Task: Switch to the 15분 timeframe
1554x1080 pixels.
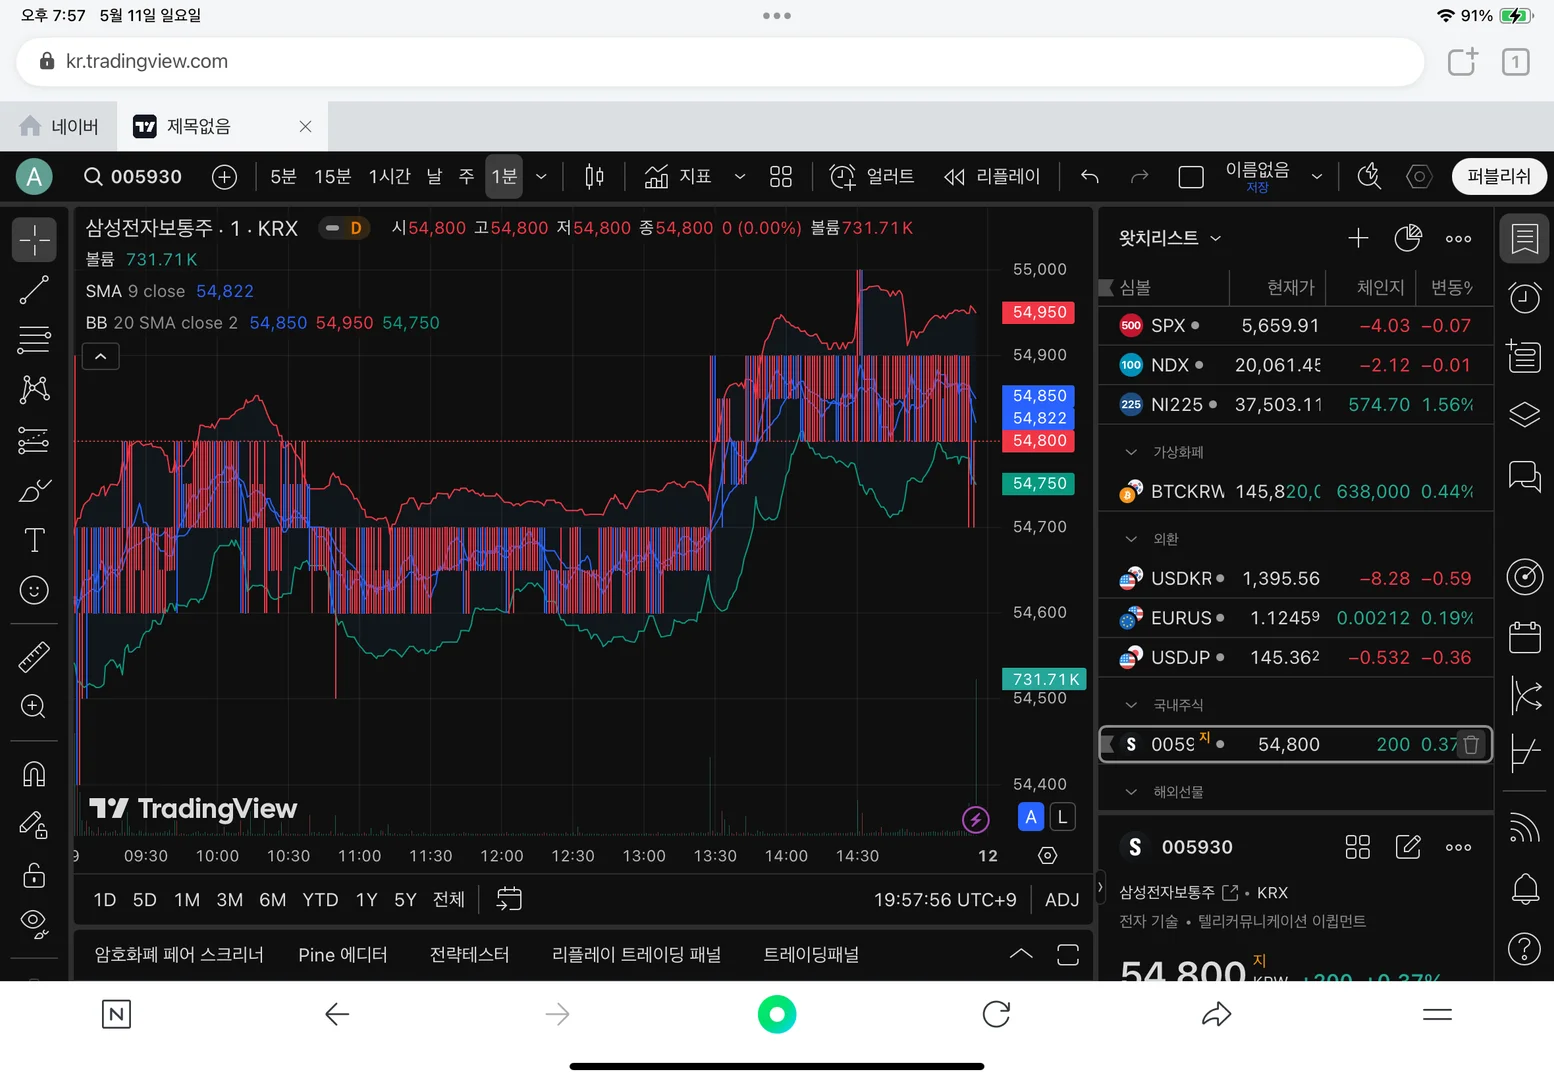Action: click(x=333, y=177)
